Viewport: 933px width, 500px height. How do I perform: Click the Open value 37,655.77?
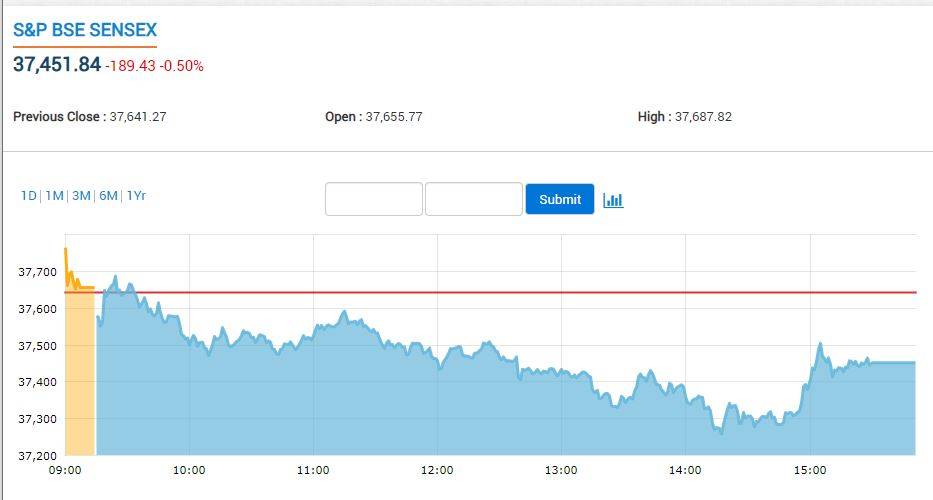pyautogui.click(x=394, y=117)
